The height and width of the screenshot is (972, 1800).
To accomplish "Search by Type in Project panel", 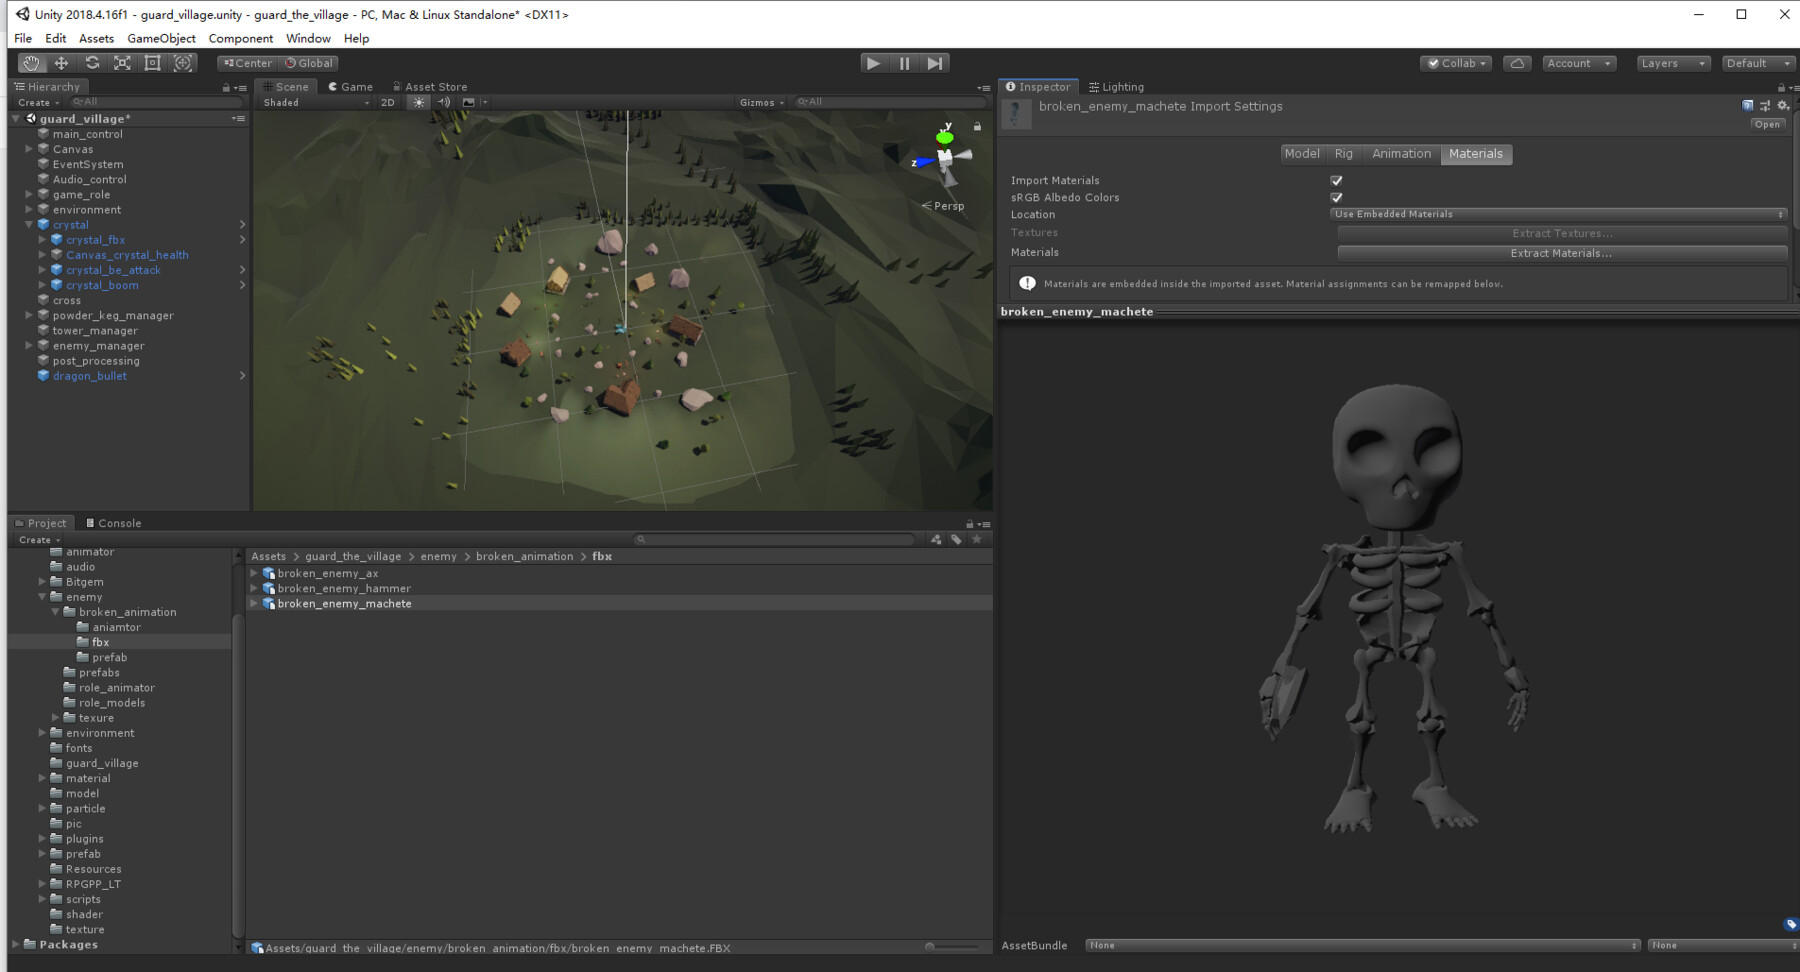I will pos(936,539).
